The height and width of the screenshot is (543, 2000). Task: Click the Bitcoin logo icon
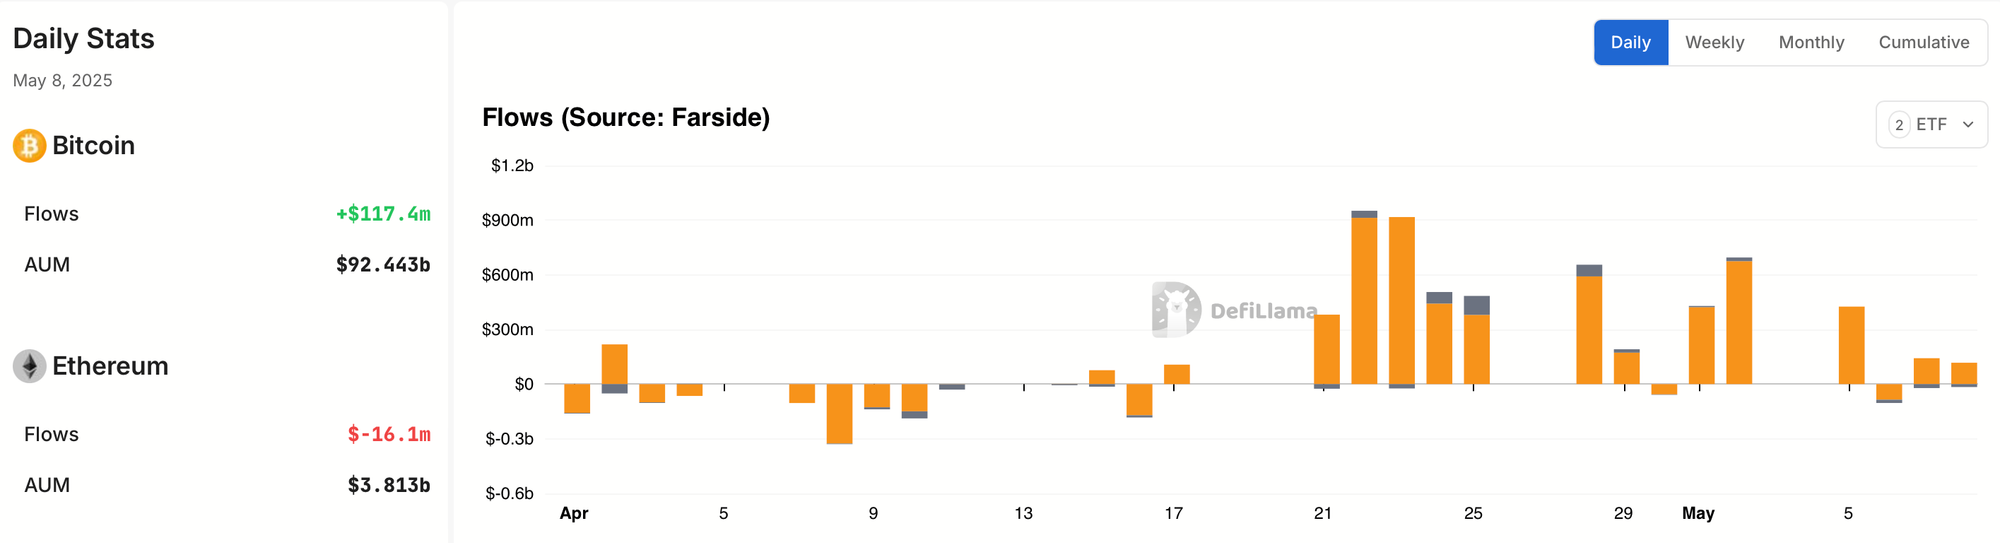(29, 146)
